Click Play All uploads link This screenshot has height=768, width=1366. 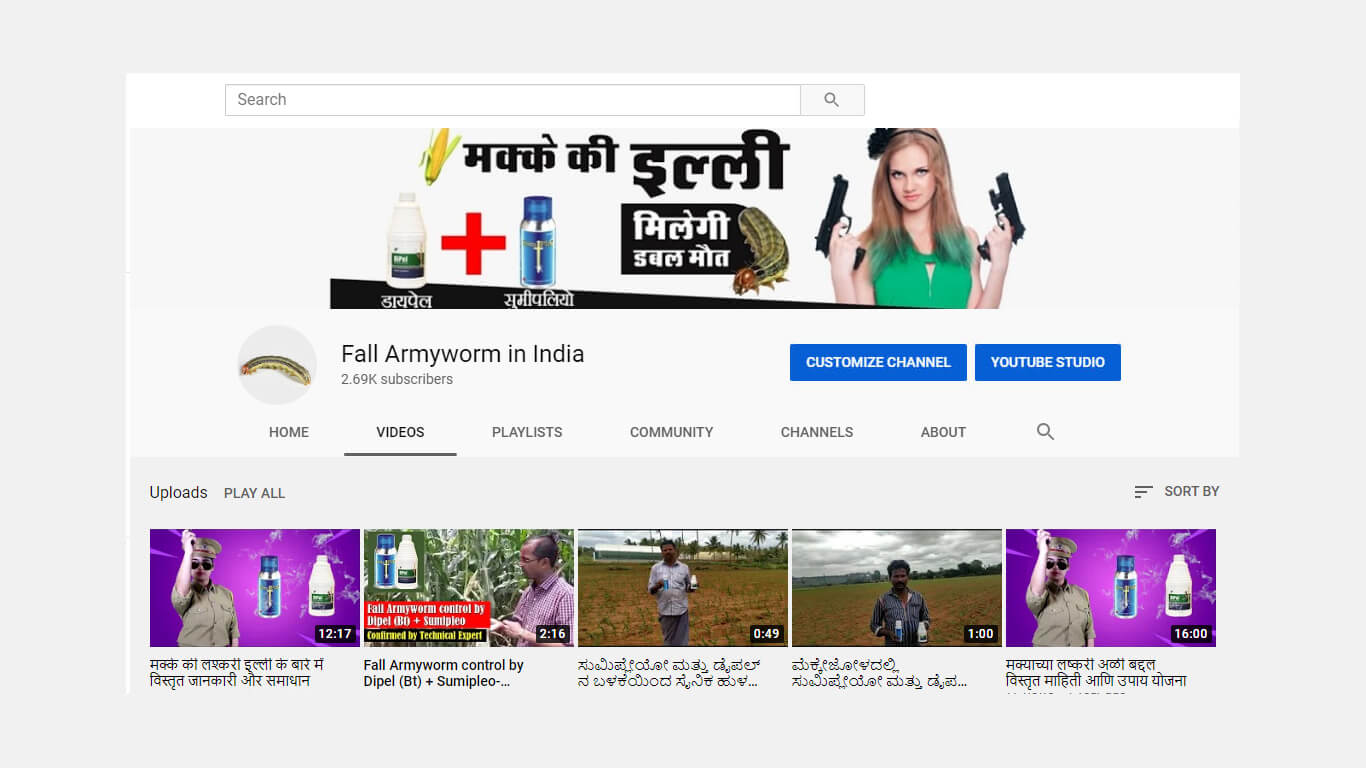pos(254,493)
